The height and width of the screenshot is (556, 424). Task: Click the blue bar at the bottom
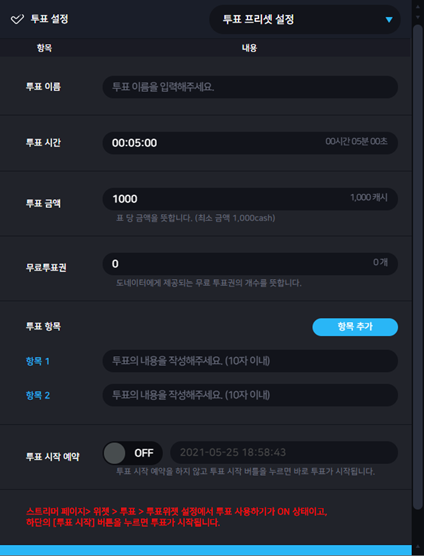pyautogui.click(x=206, y=551)
